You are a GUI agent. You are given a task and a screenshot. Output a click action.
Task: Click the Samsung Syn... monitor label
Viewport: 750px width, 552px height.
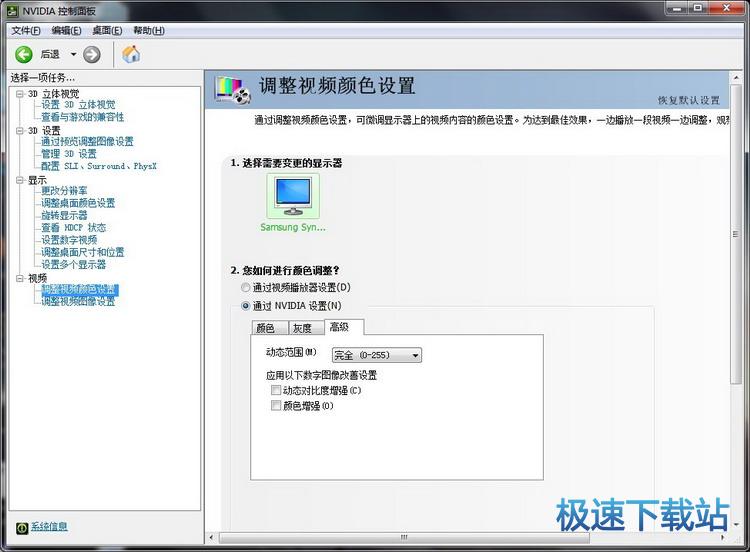[293, 227]
